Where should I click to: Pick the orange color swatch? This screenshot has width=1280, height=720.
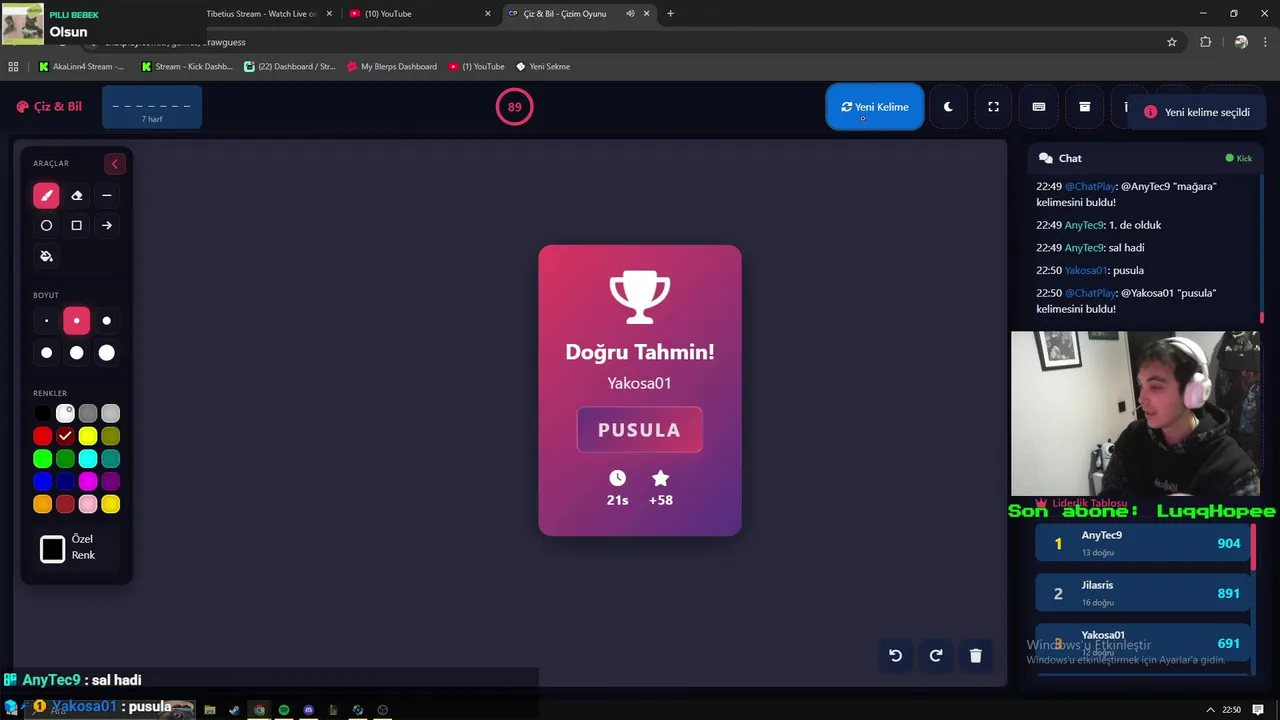click(42, 505)
